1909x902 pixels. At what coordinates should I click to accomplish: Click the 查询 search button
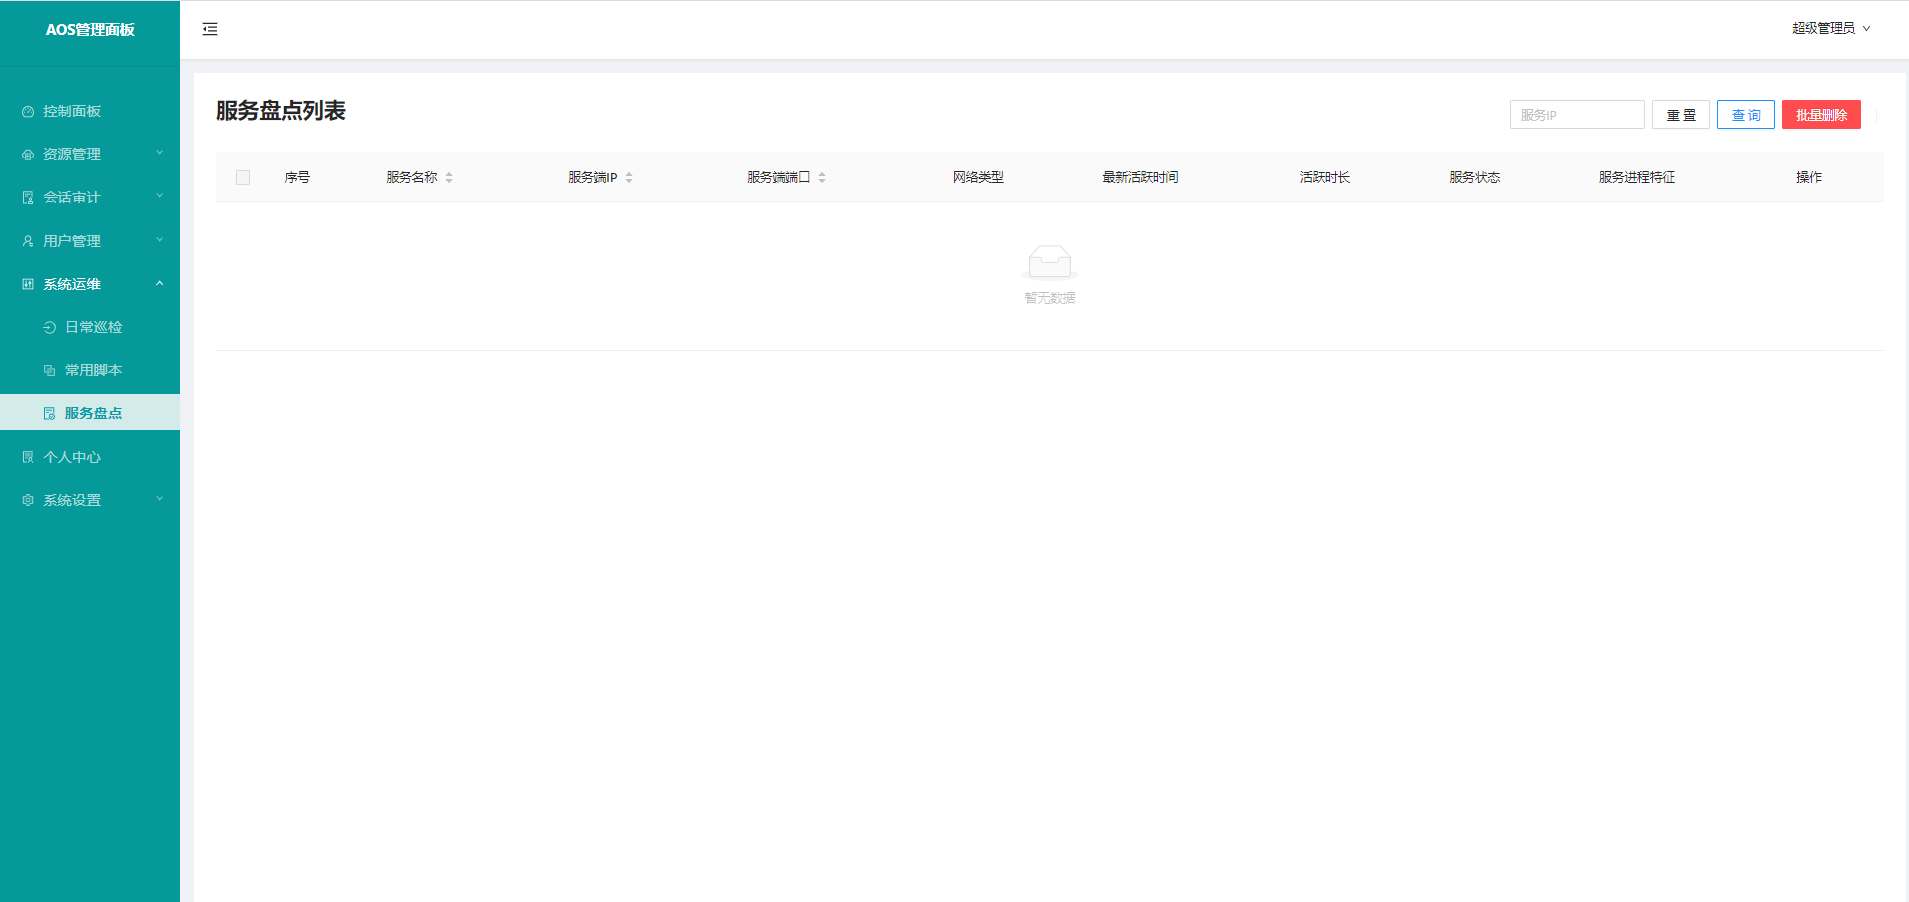click(1745, 115)
